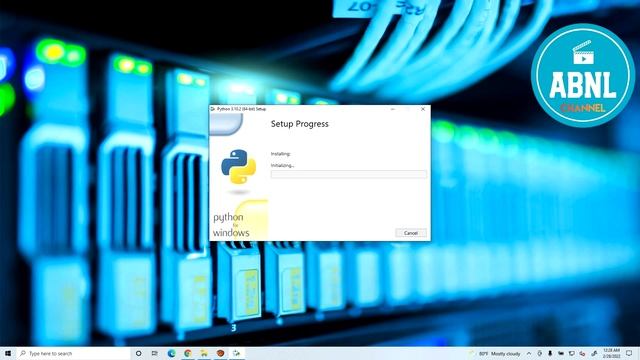Click the tray icon right of chevron
Screen dimensions: 640x360
click(540, 353)
